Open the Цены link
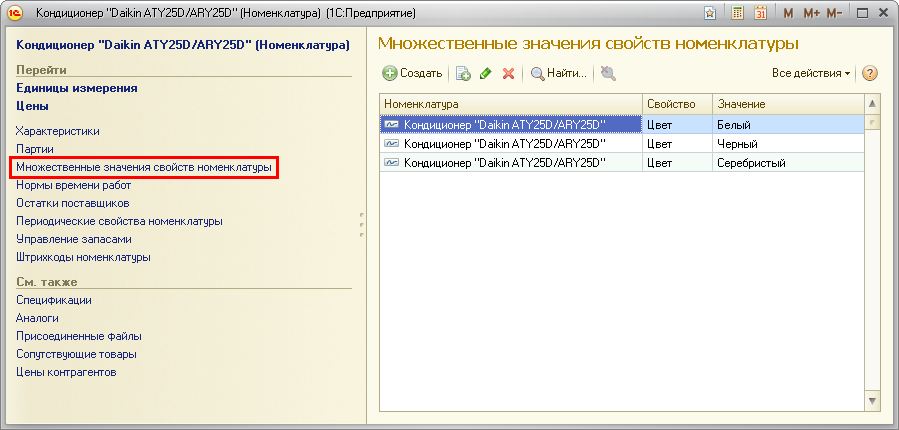 (32, 106)
